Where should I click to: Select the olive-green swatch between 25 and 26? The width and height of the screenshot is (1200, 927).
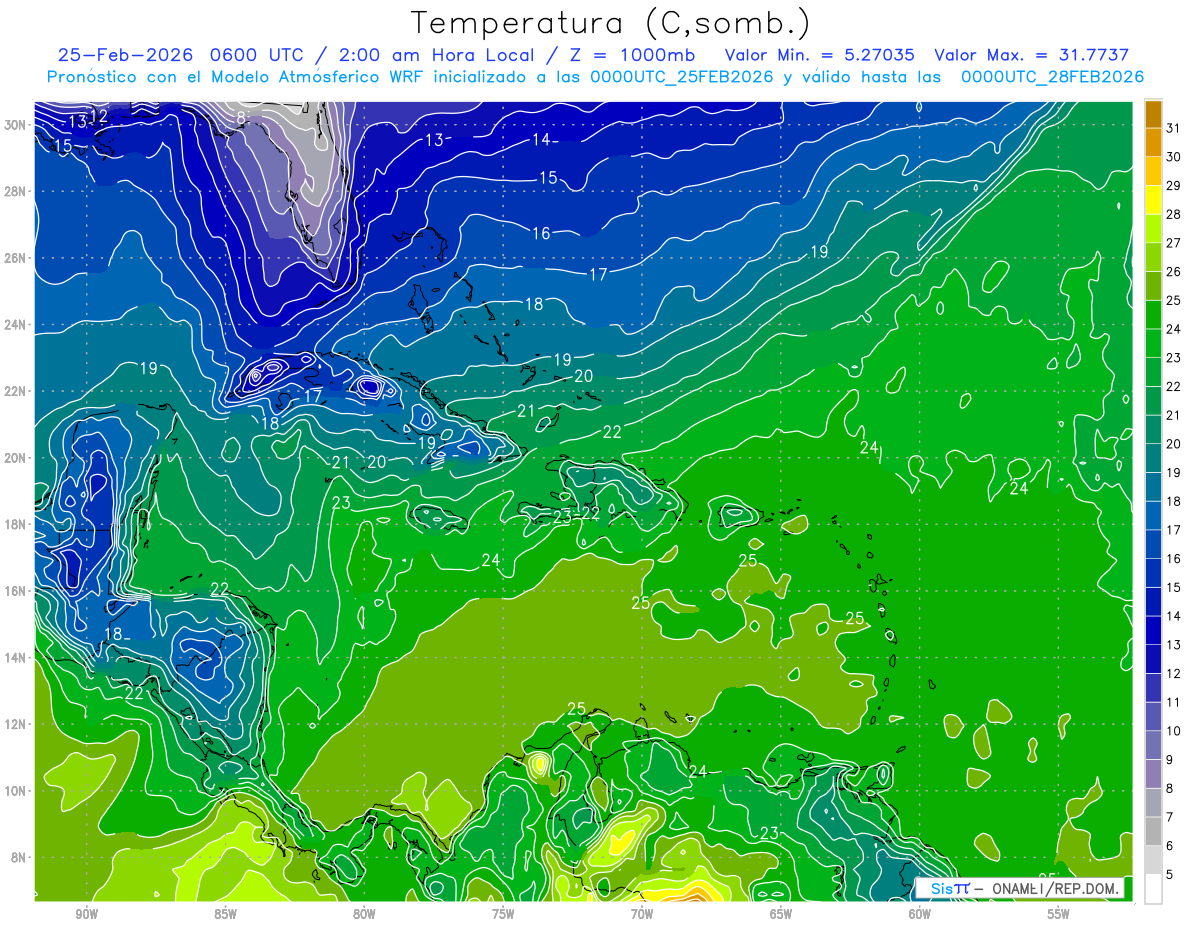(x=1153, y=286)
